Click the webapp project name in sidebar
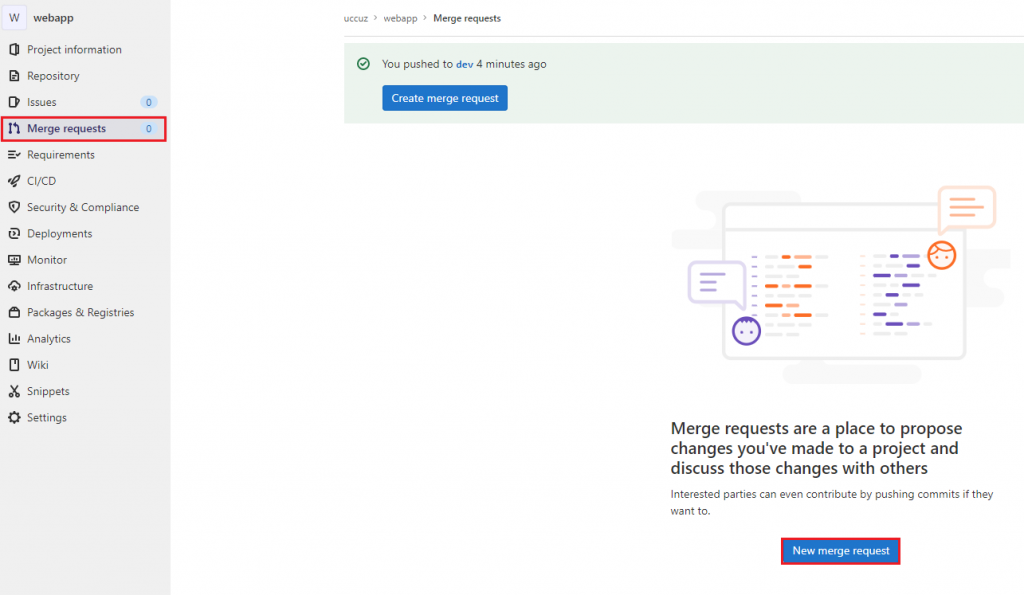The width and height of the screenshot is (1024, 595). click(54, 18)
